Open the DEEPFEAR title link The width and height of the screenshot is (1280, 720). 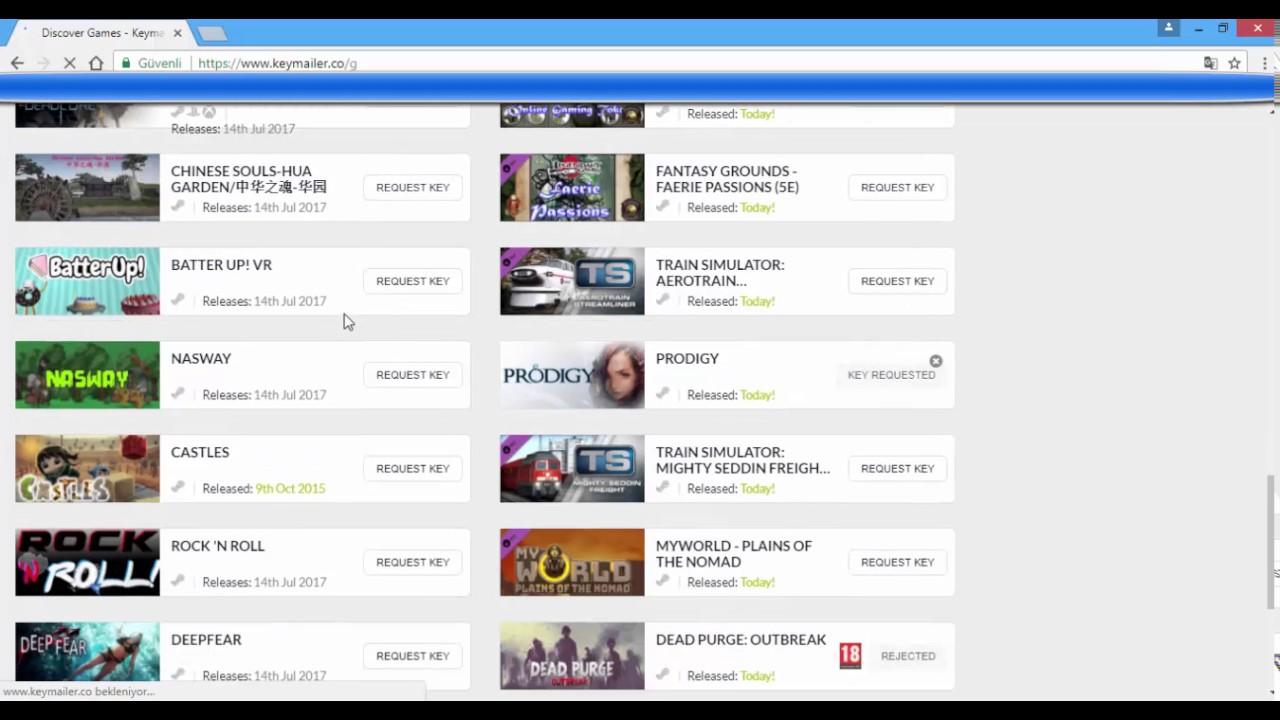point(206,640)
